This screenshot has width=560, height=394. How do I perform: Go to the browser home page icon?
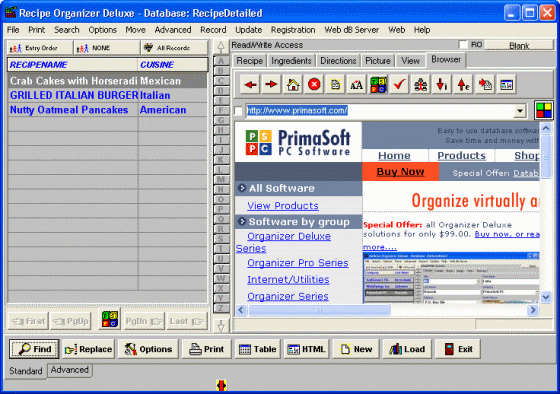293,85
